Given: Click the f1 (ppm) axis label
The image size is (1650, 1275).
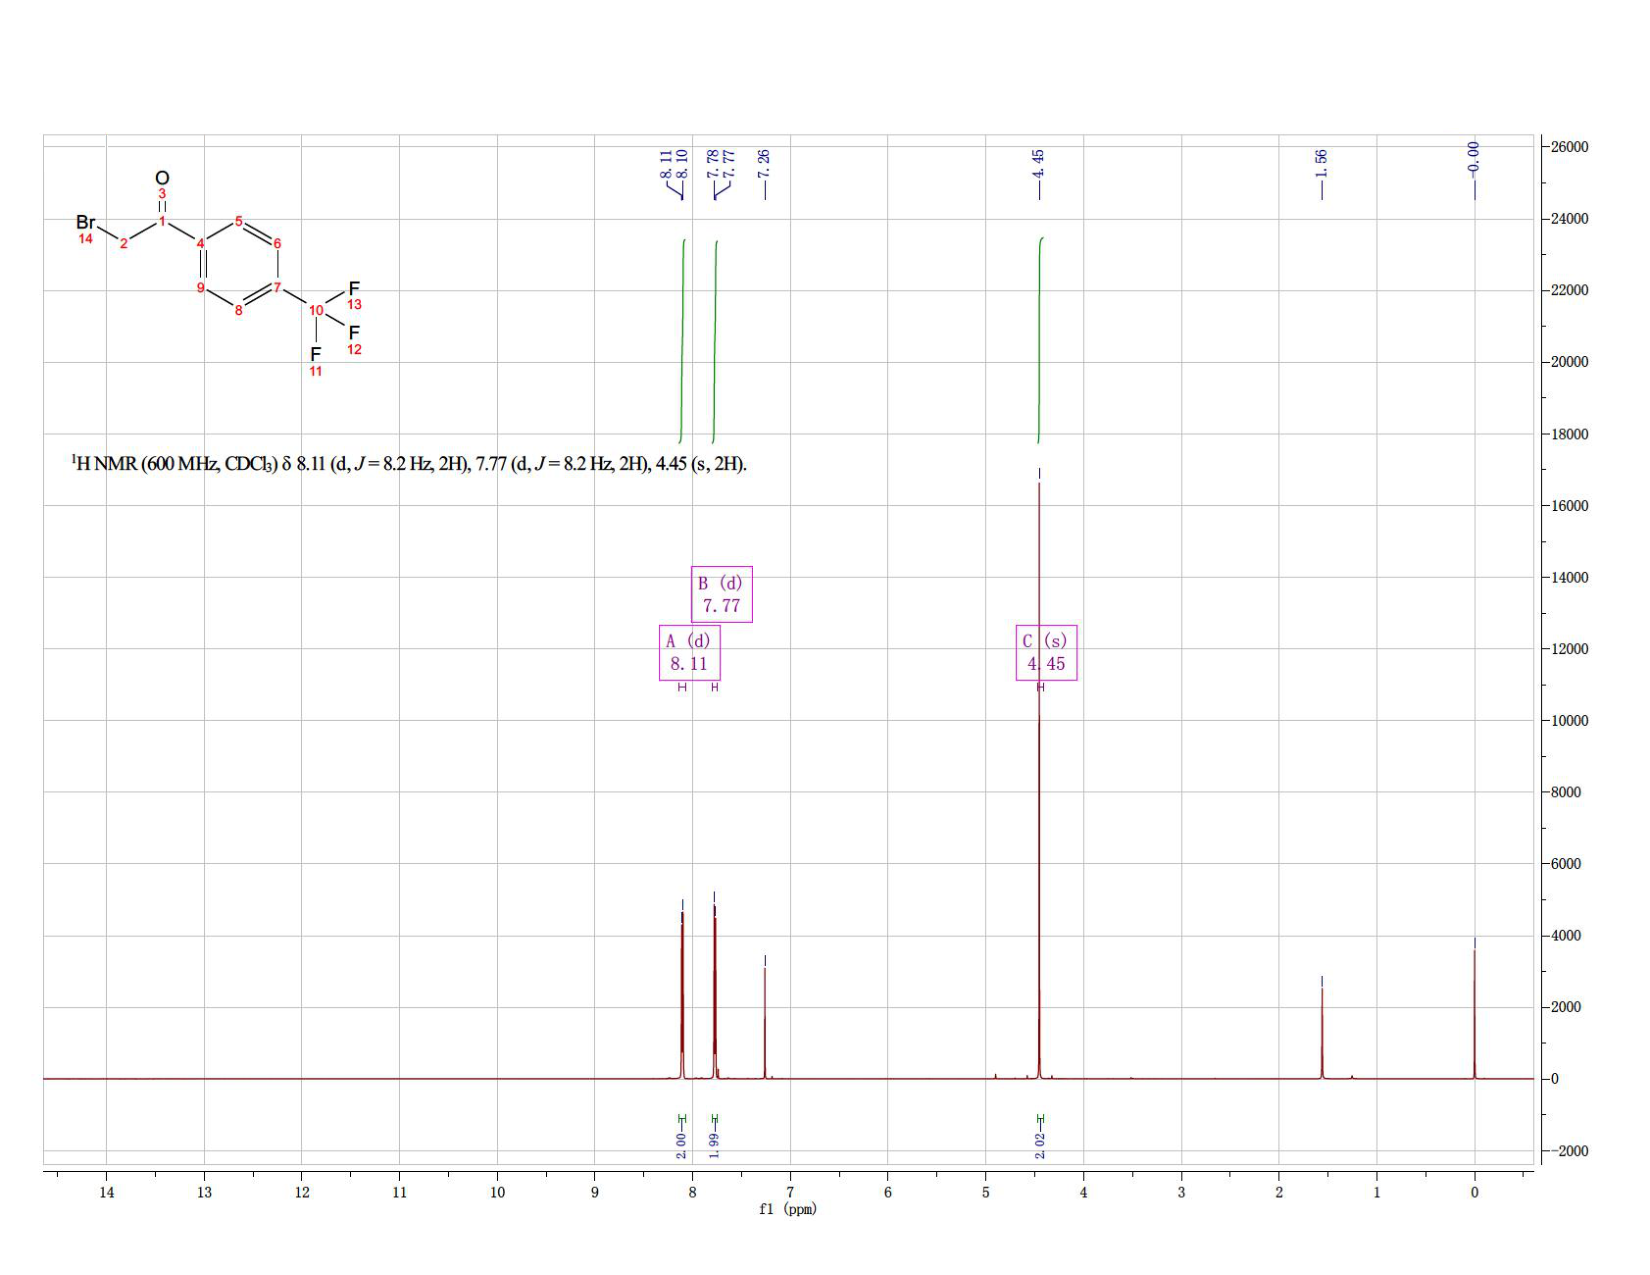Looking at the screenshot, I should pos(788,1209).
